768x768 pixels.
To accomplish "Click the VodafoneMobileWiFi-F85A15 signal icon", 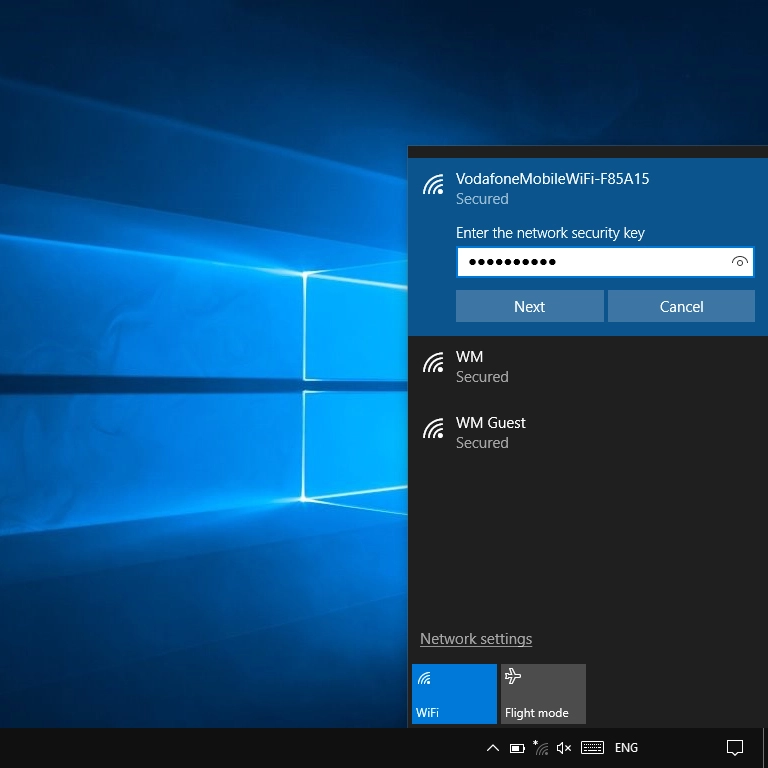I will (x=433, y=185).
